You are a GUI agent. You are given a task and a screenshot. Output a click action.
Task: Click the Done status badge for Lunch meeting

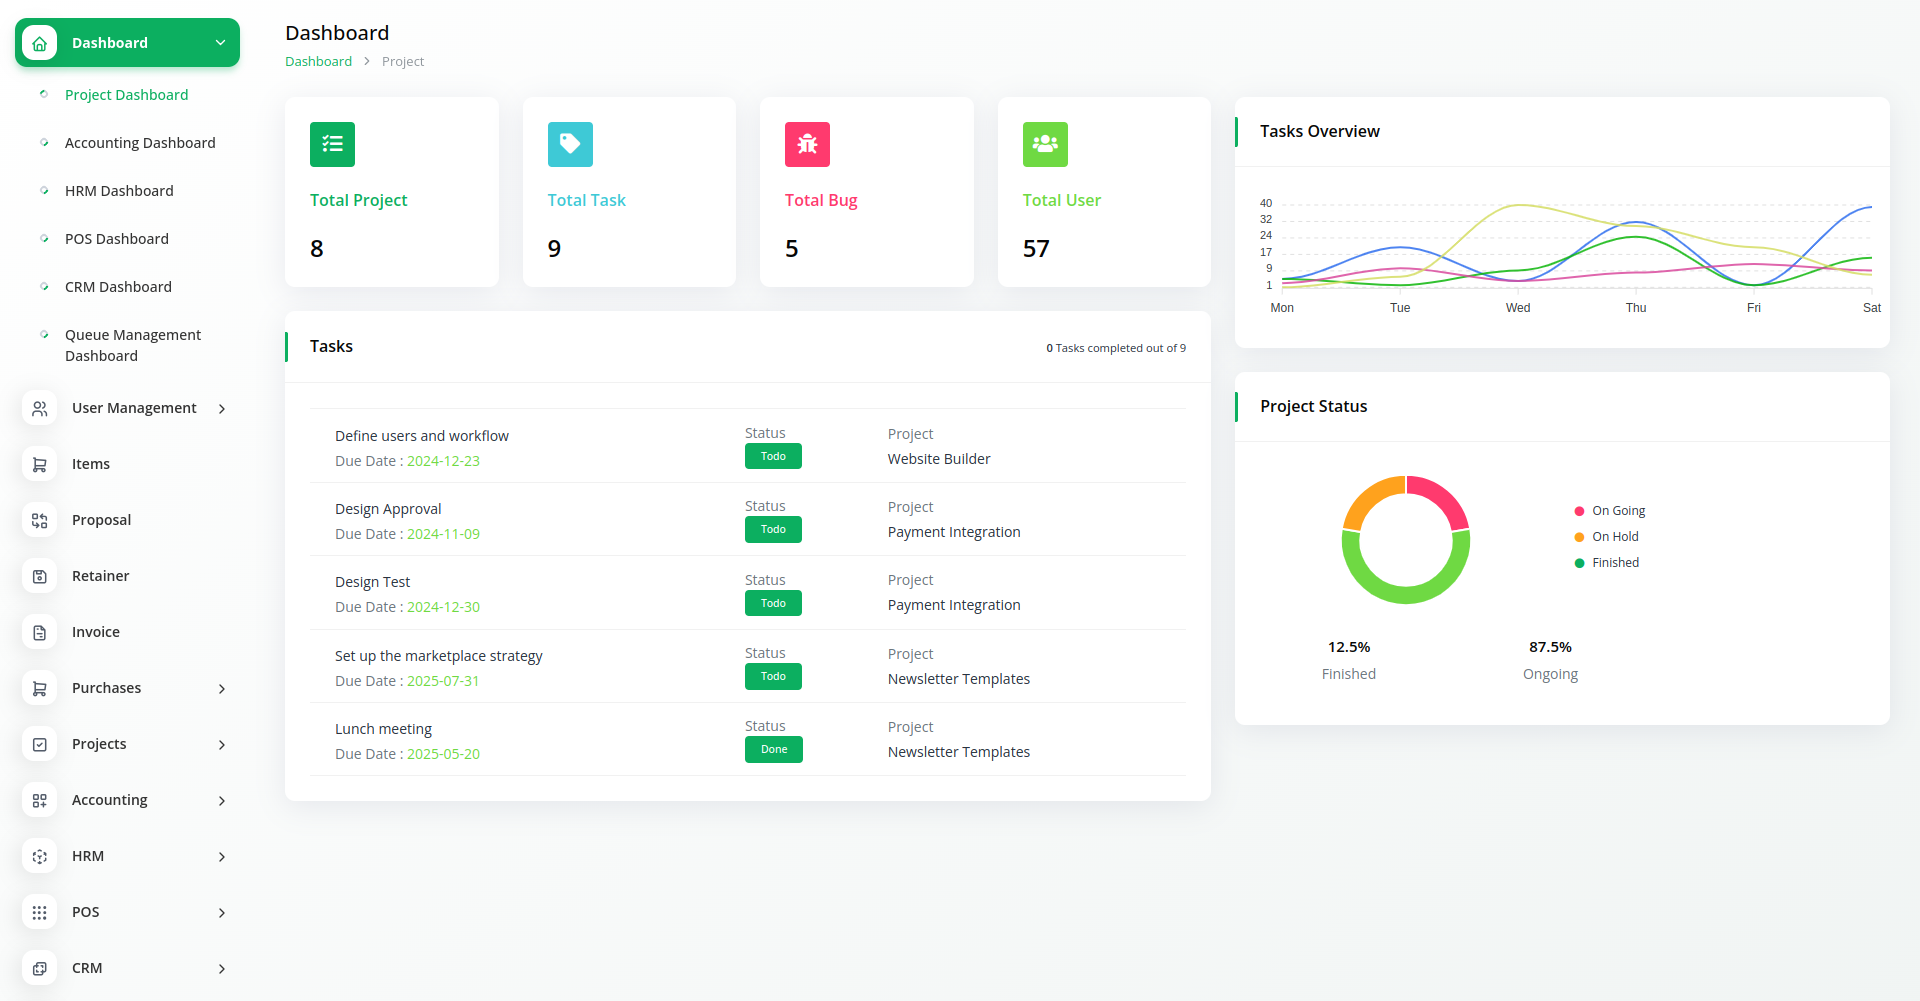pos(773,750)
